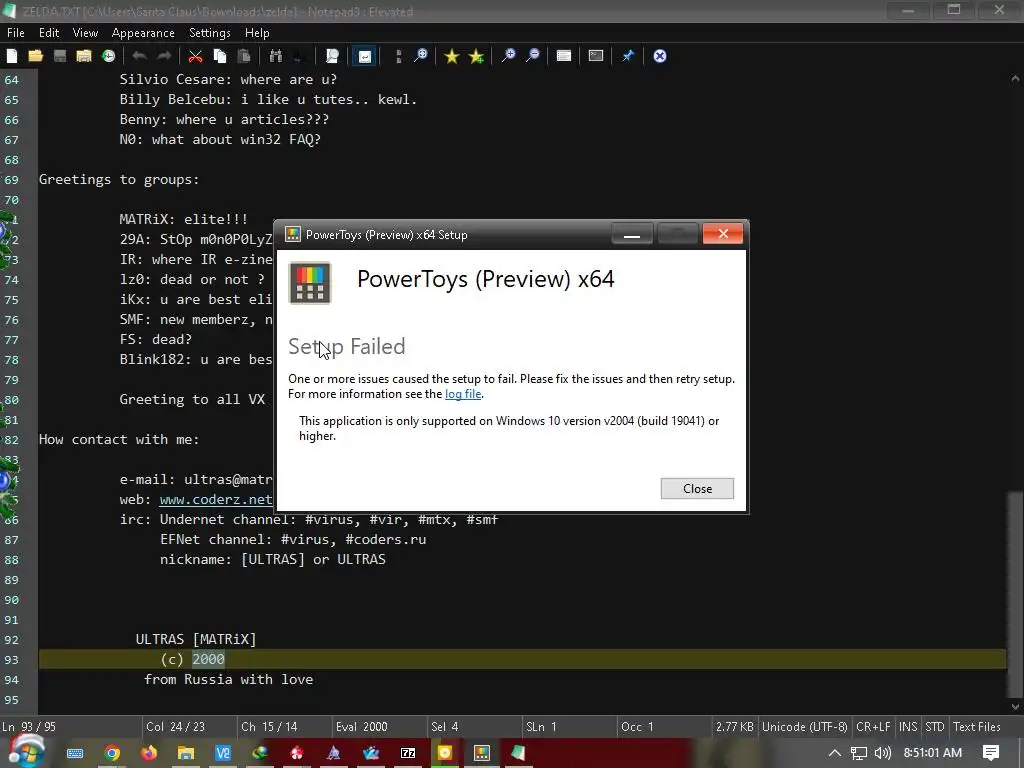This screenshot has width=1024, height=768.
Task: Click the www.coderz.net link in editor
Action: pyautogui.click(x=216, y=500)
